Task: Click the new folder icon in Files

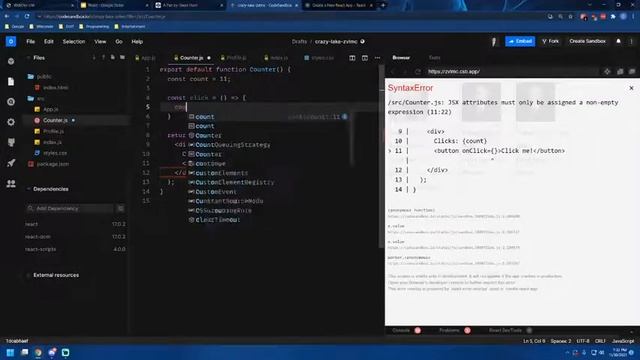Action: tap(122, 58)
